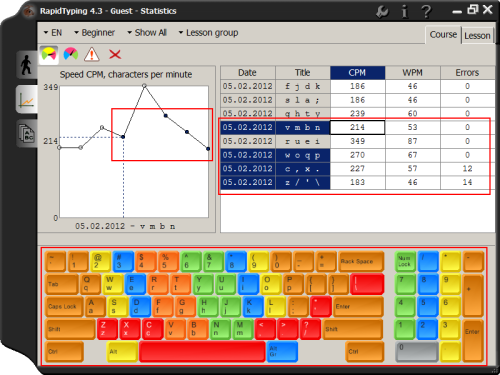Select the 'g h t y' lesson row
Screen dimensions: 500x375
(358, 113)
